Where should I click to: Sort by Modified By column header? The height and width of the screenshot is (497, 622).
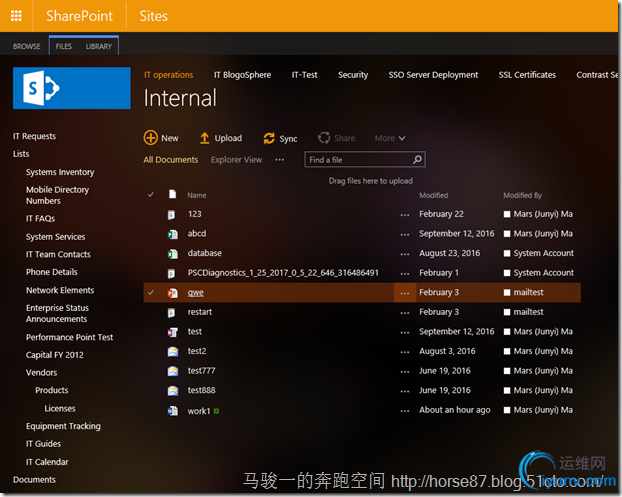pyautogui.click(x=522, y=195)
